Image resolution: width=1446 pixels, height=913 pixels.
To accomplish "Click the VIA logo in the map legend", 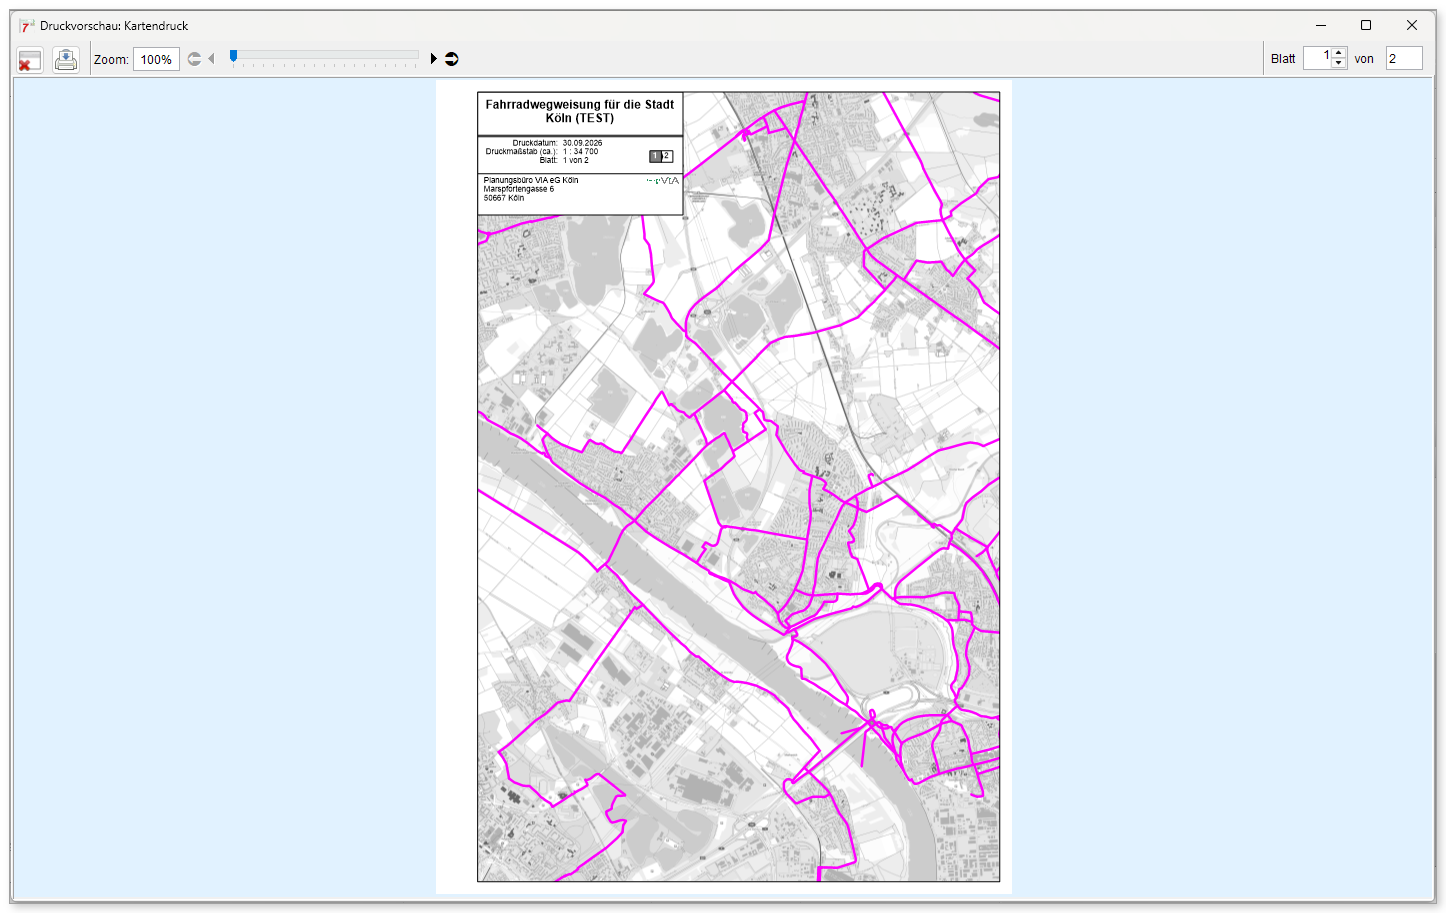I will point(662,181).
